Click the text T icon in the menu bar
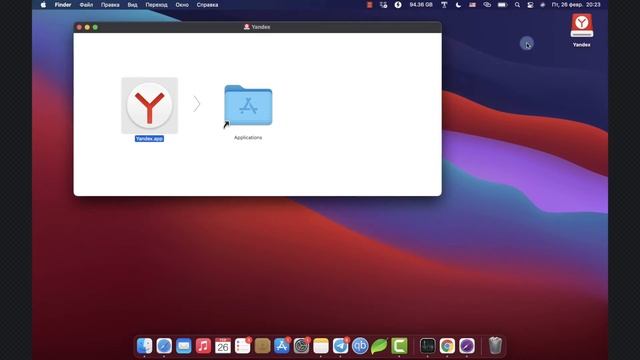The width and height of the screenshot is (640, 360). click(444, 5)
